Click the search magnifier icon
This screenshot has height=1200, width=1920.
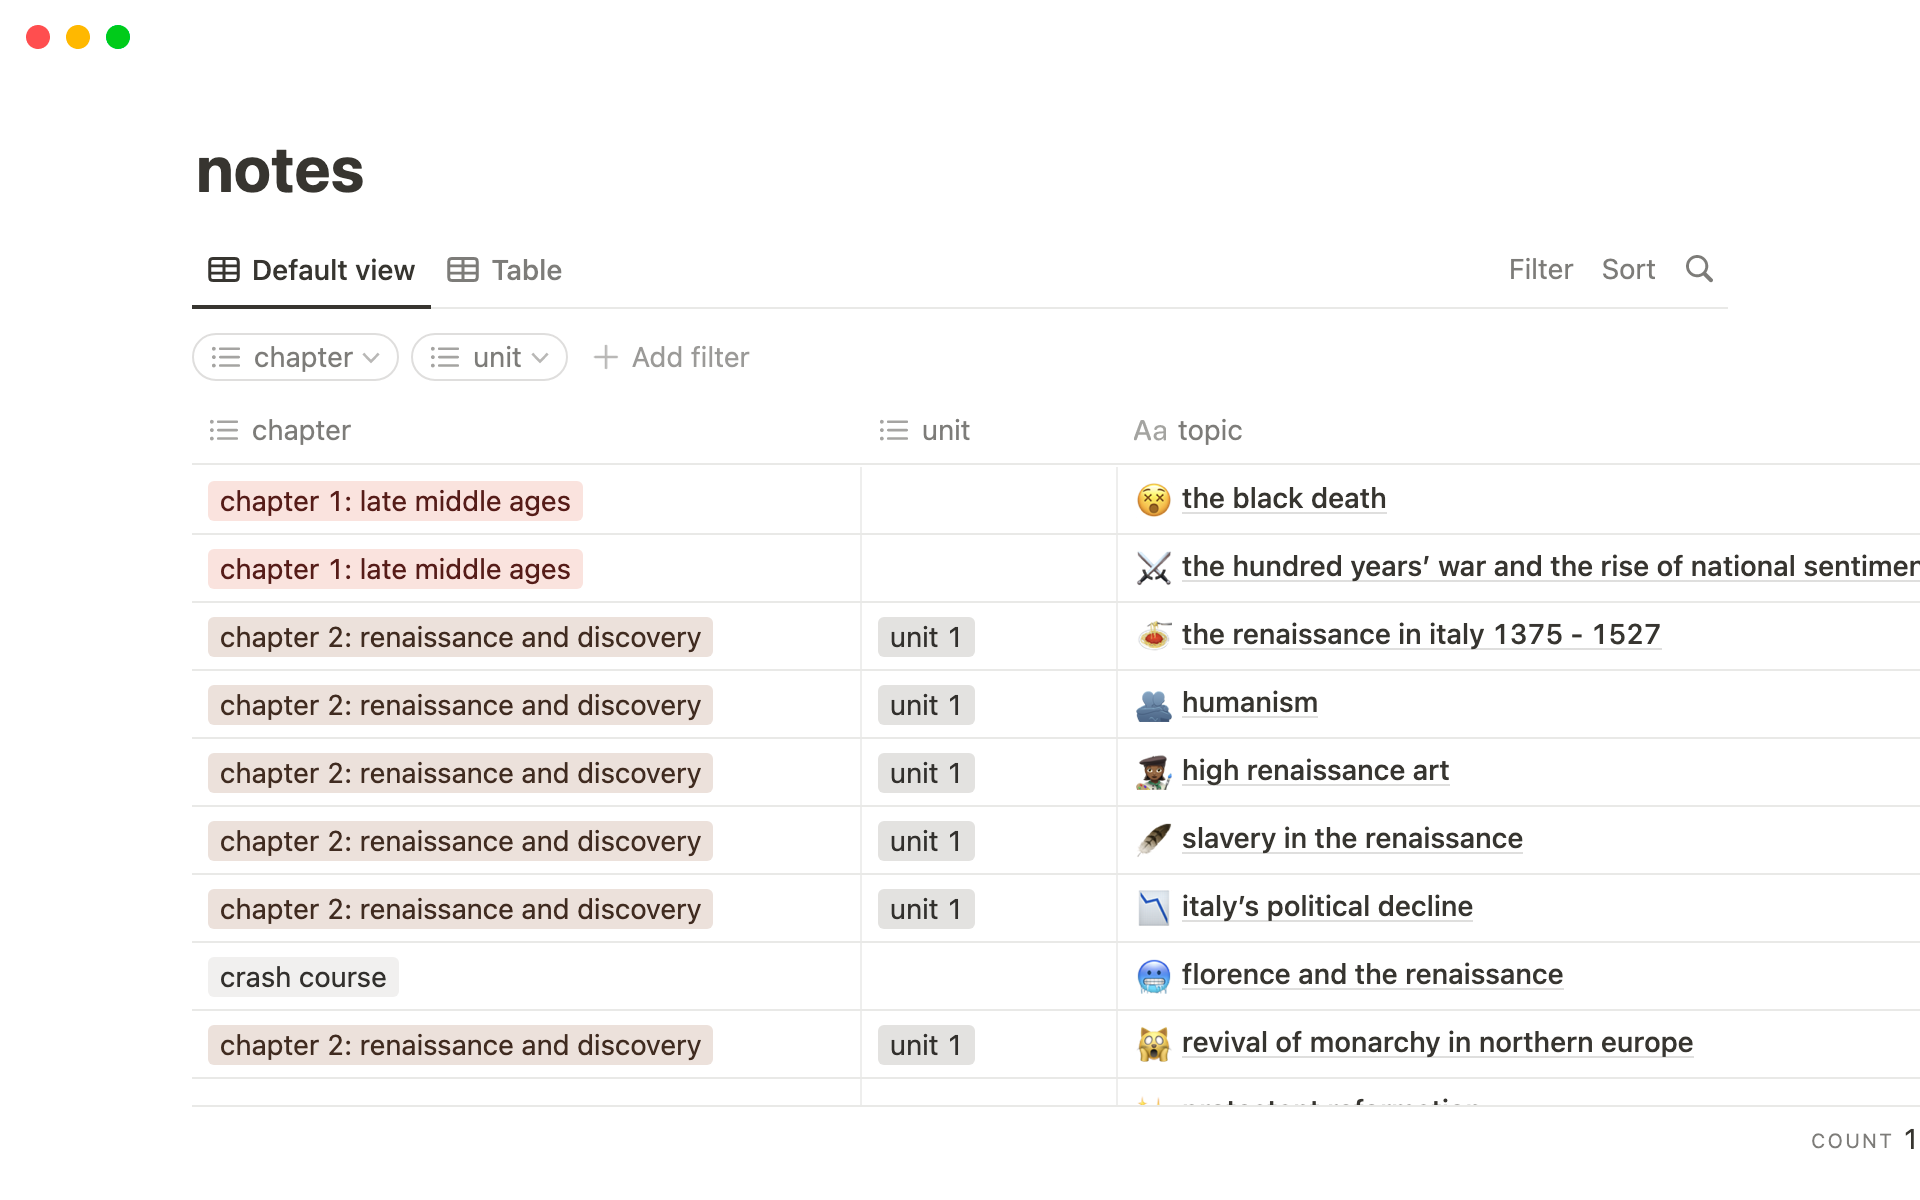(1699, 269)
